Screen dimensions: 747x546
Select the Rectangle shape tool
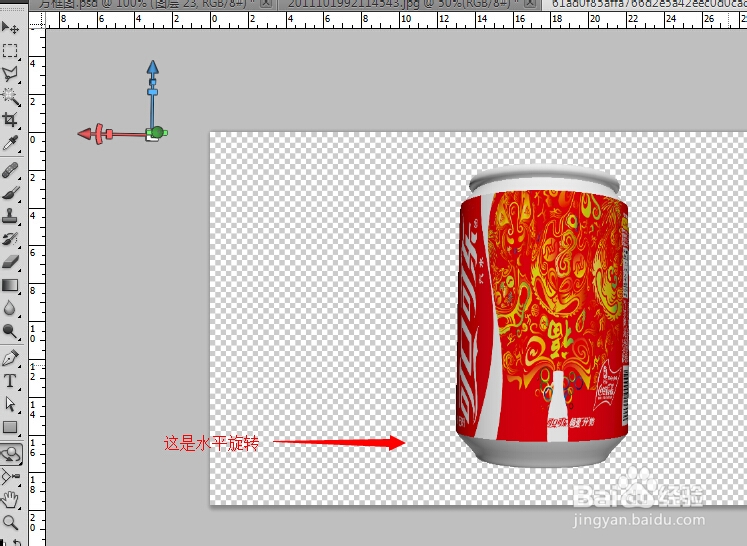[10, 427]
